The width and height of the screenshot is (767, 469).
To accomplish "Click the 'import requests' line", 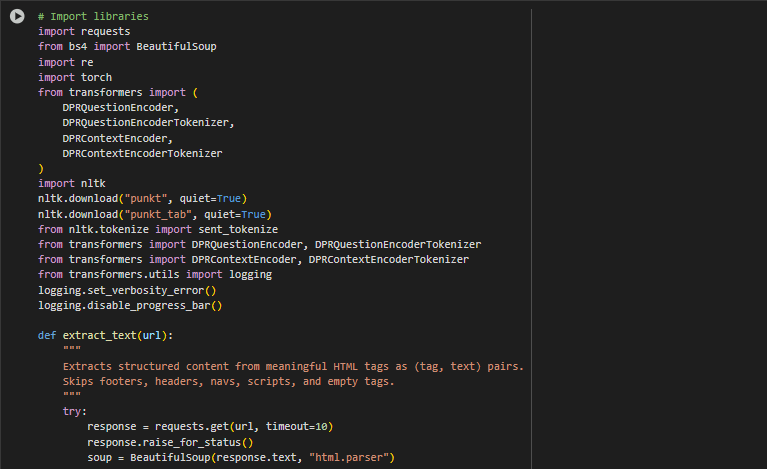I will click(x=84, y=31).
